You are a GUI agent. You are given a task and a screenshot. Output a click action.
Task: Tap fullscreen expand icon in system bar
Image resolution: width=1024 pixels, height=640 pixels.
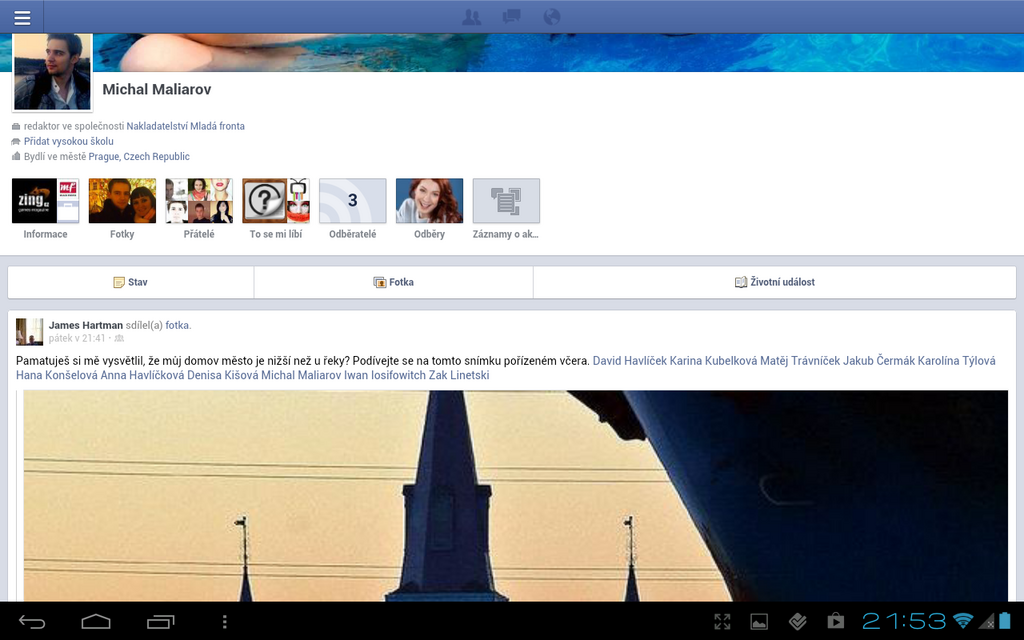click(722, 622)
